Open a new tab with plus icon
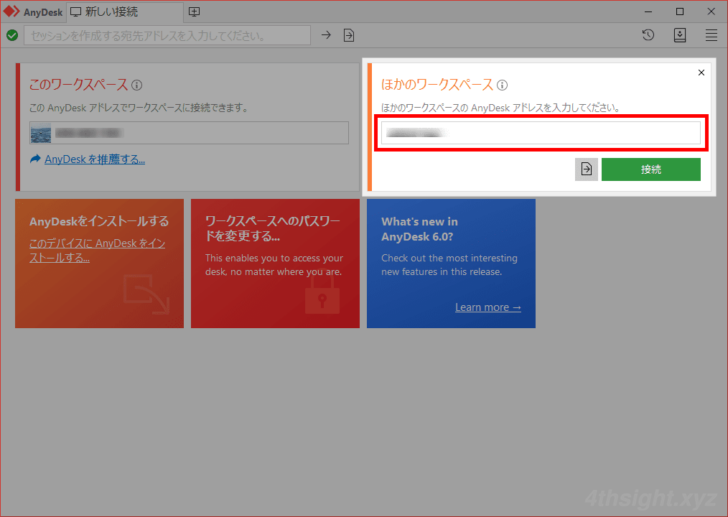The width and height of the screenshot is (728, 517). 195,12
